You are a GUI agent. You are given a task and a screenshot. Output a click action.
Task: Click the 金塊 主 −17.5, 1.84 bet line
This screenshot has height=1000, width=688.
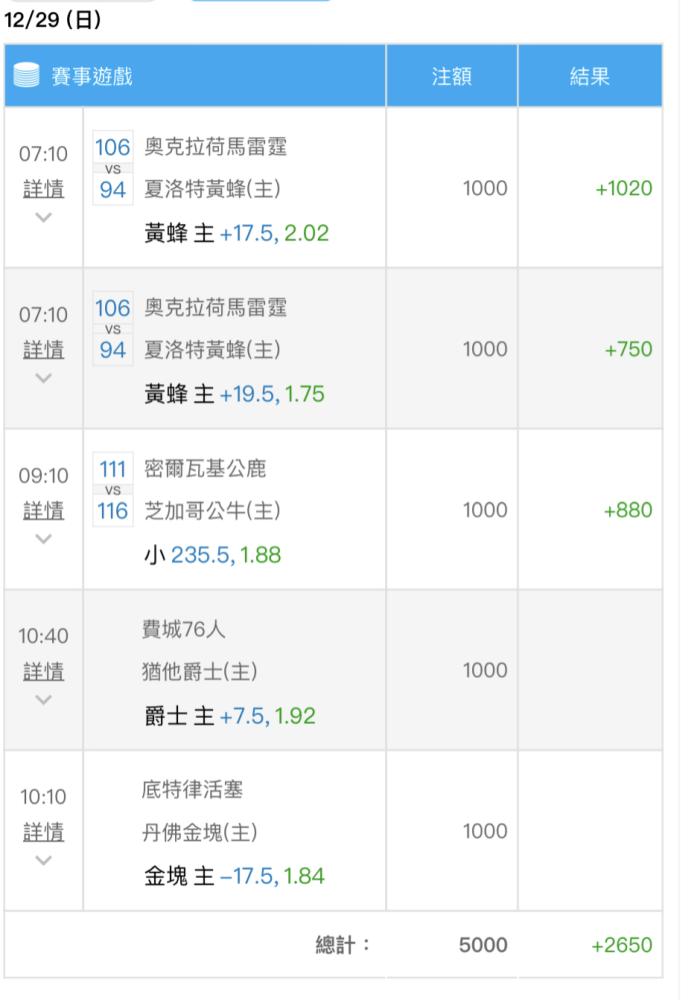coord(234,876)
